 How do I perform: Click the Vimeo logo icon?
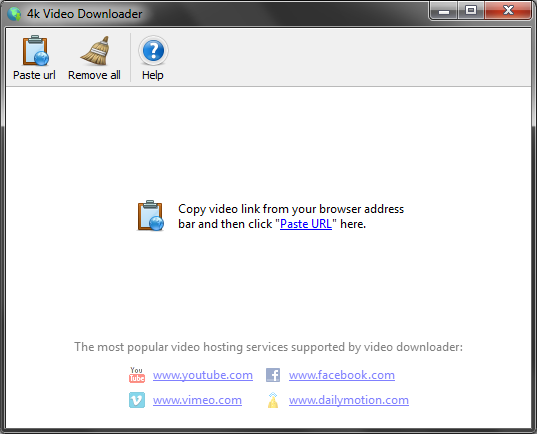(137, 400)
